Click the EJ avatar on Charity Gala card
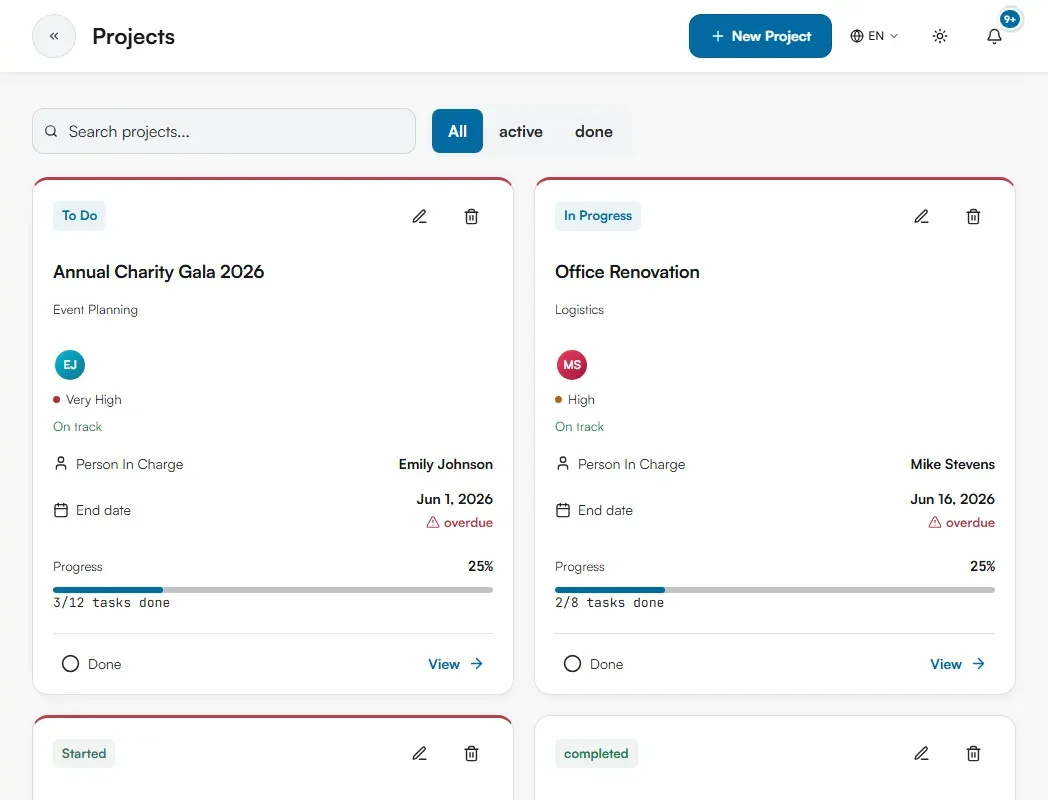The image size is (1048, 800). pyautogui.click(x=70, y=365)
